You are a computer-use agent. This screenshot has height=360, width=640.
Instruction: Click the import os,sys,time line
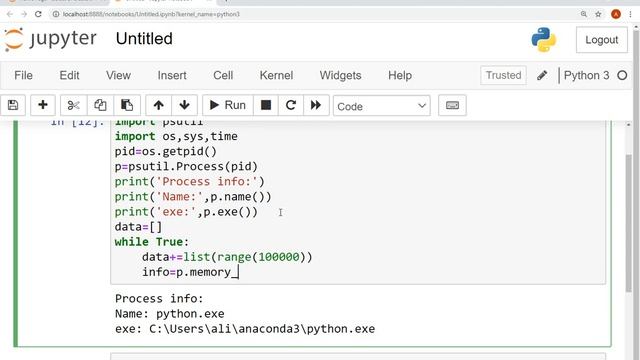(176, 136)
